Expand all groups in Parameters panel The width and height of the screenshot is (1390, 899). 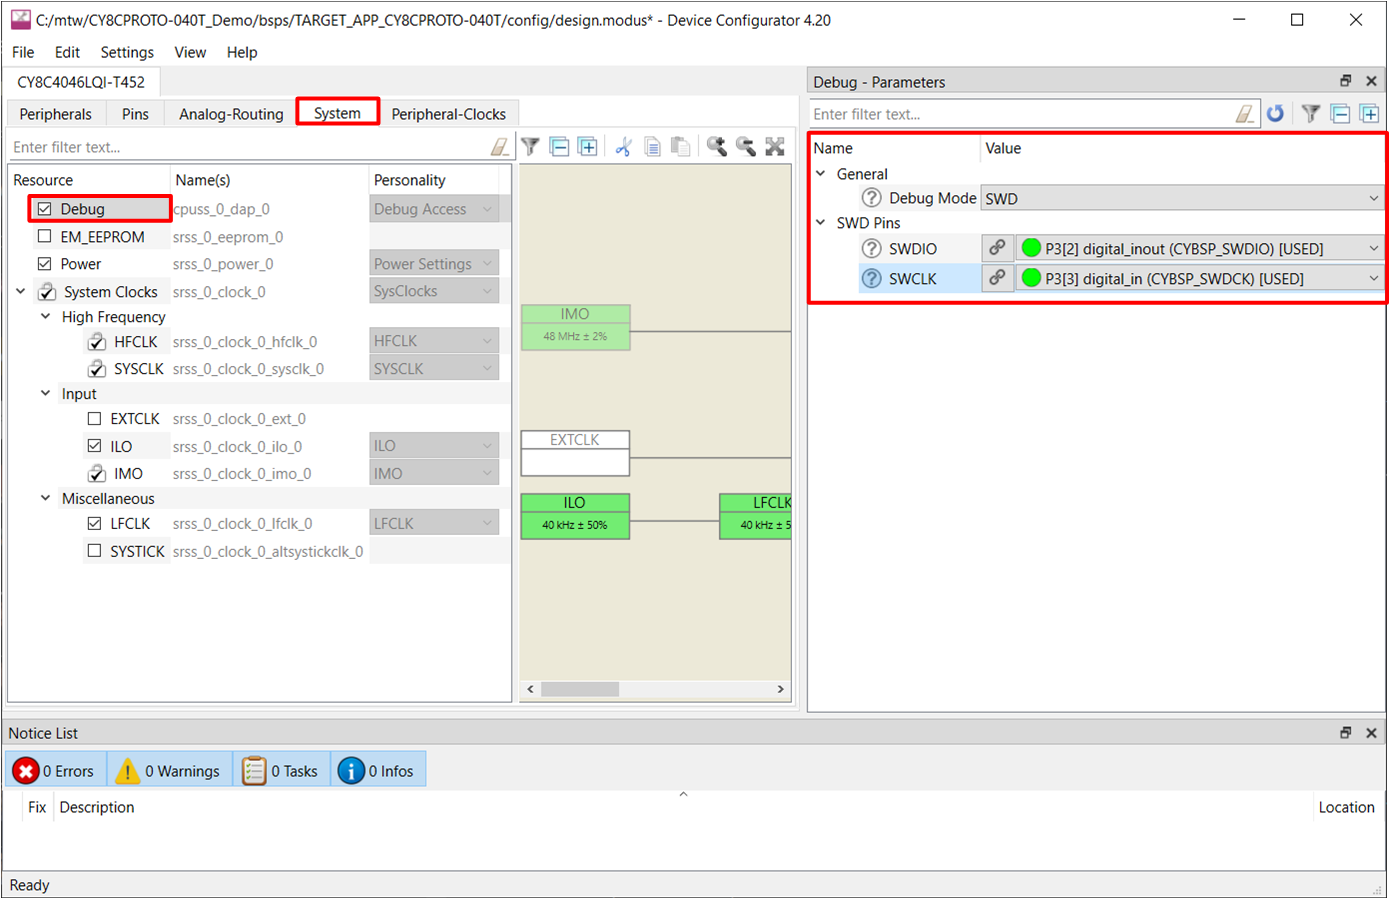click(x=1370, y=114)
